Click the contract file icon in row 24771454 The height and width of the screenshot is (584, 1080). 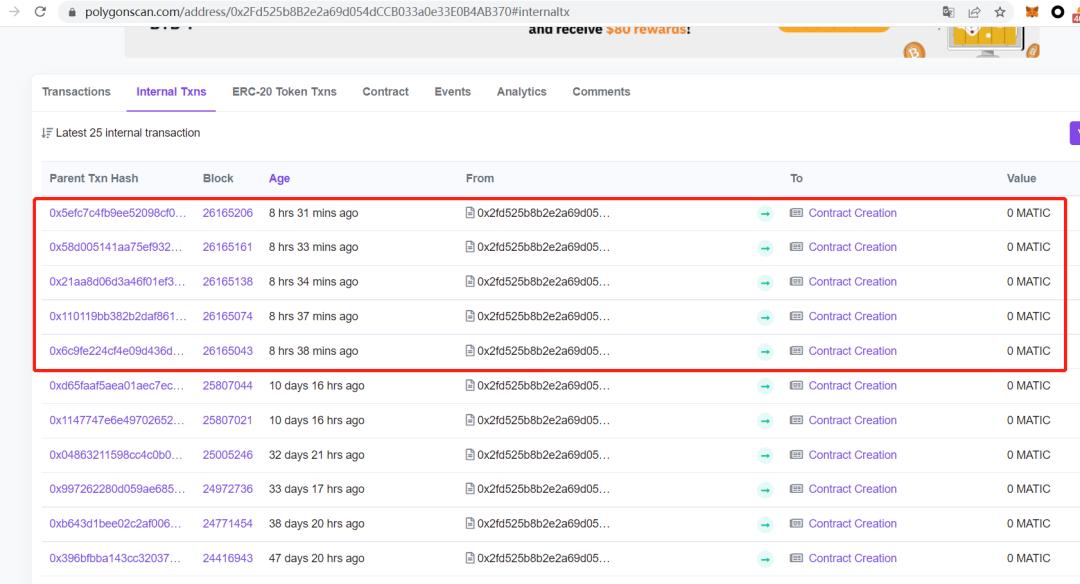click(x=470, y=523)
